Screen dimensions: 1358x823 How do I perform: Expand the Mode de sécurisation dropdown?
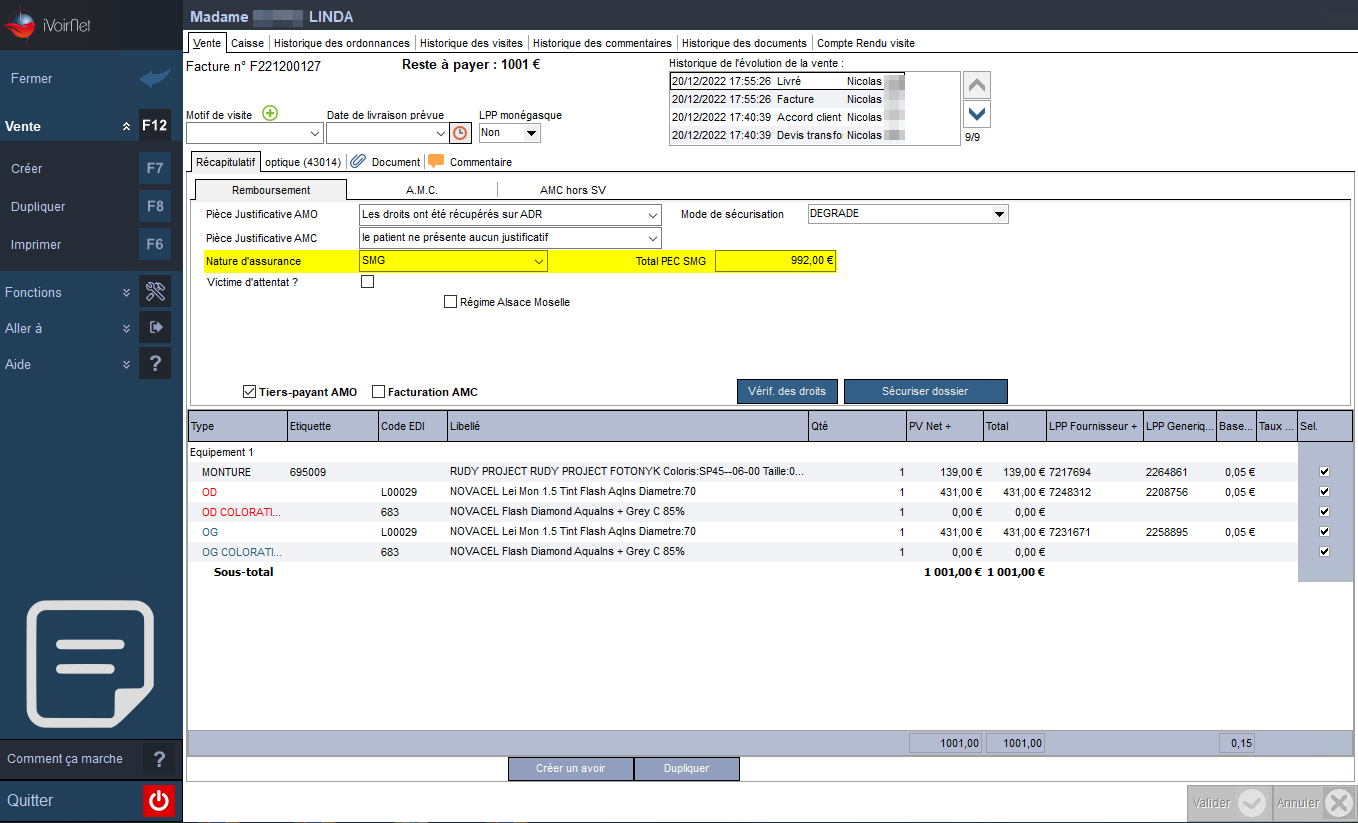click(908, 214)
